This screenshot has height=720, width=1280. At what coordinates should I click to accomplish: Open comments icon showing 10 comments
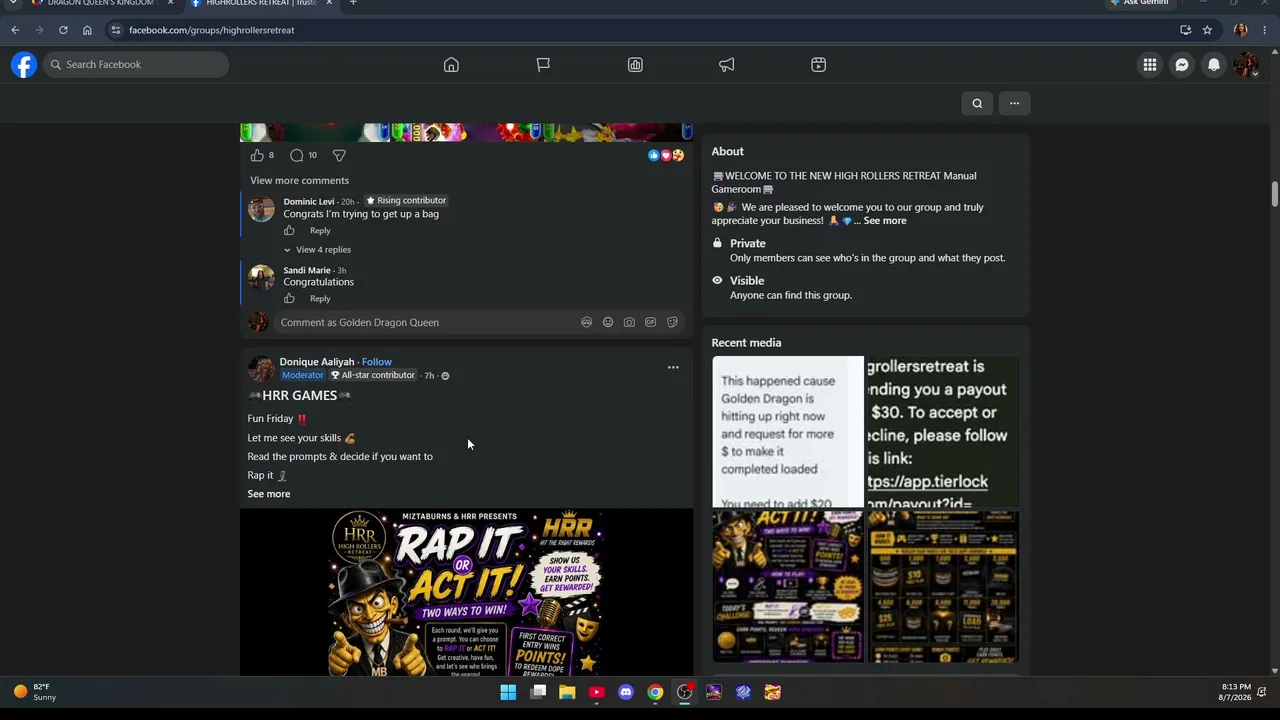click(x=297, y=155)
